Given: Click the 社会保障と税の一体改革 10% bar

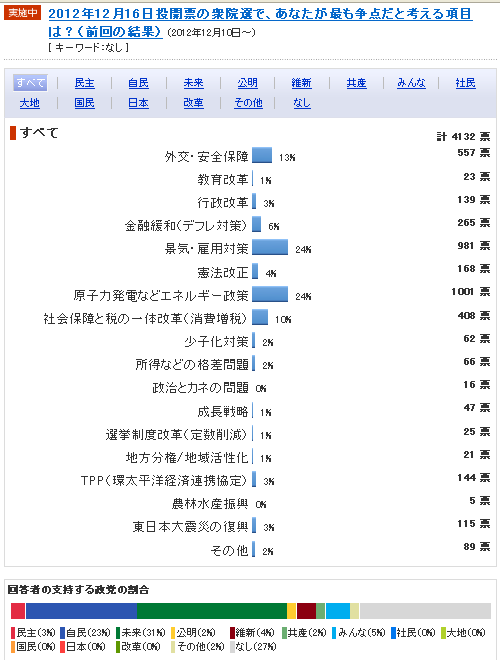Looking at the screenshot, I should tap(260, 317).
